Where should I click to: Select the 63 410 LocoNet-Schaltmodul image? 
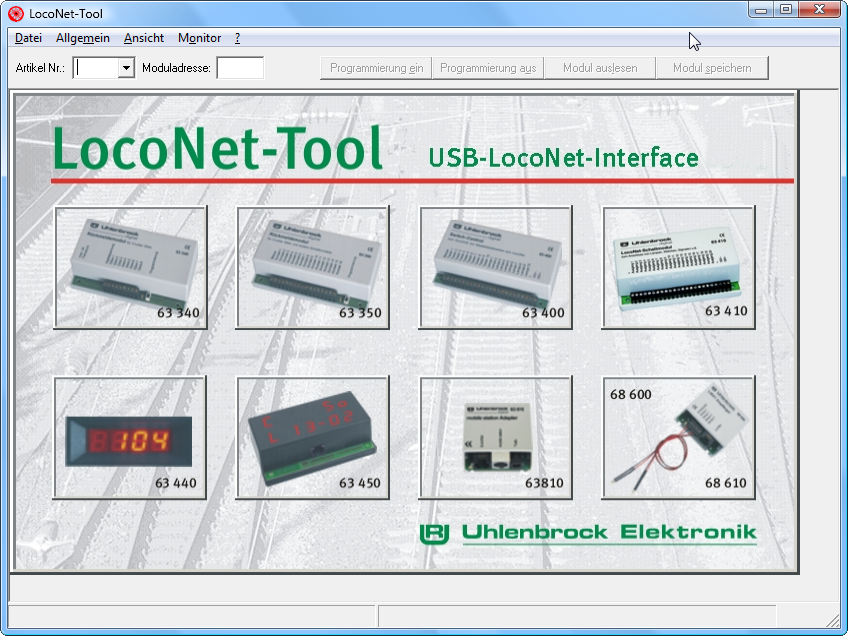coord(678,267)
